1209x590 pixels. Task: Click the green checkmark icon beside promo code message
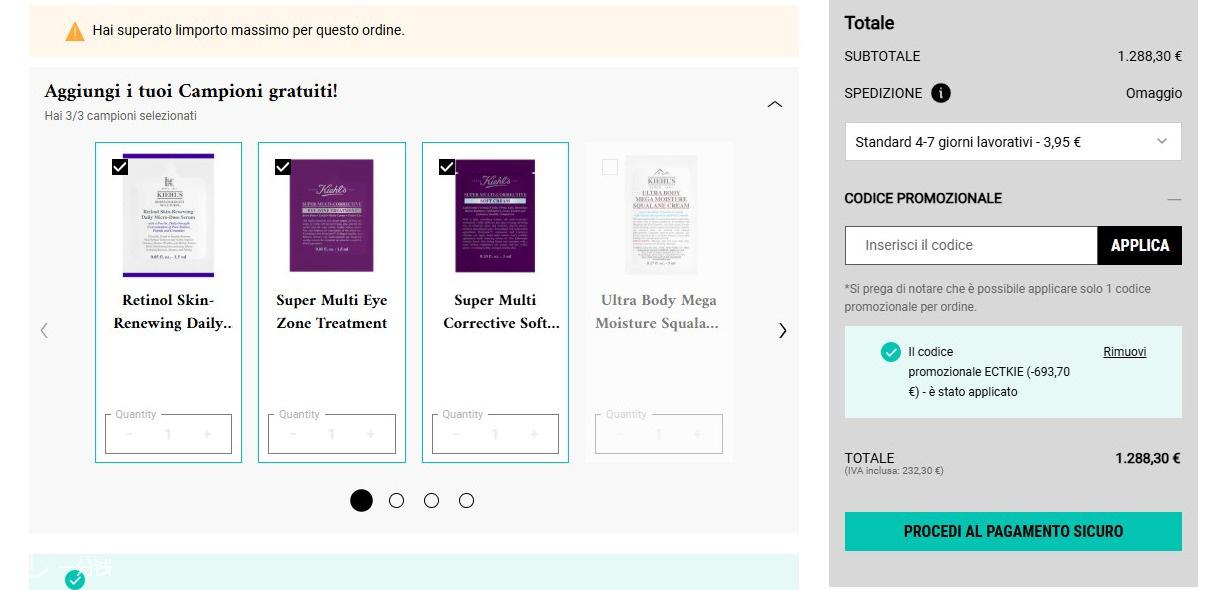tap(890, 352)
